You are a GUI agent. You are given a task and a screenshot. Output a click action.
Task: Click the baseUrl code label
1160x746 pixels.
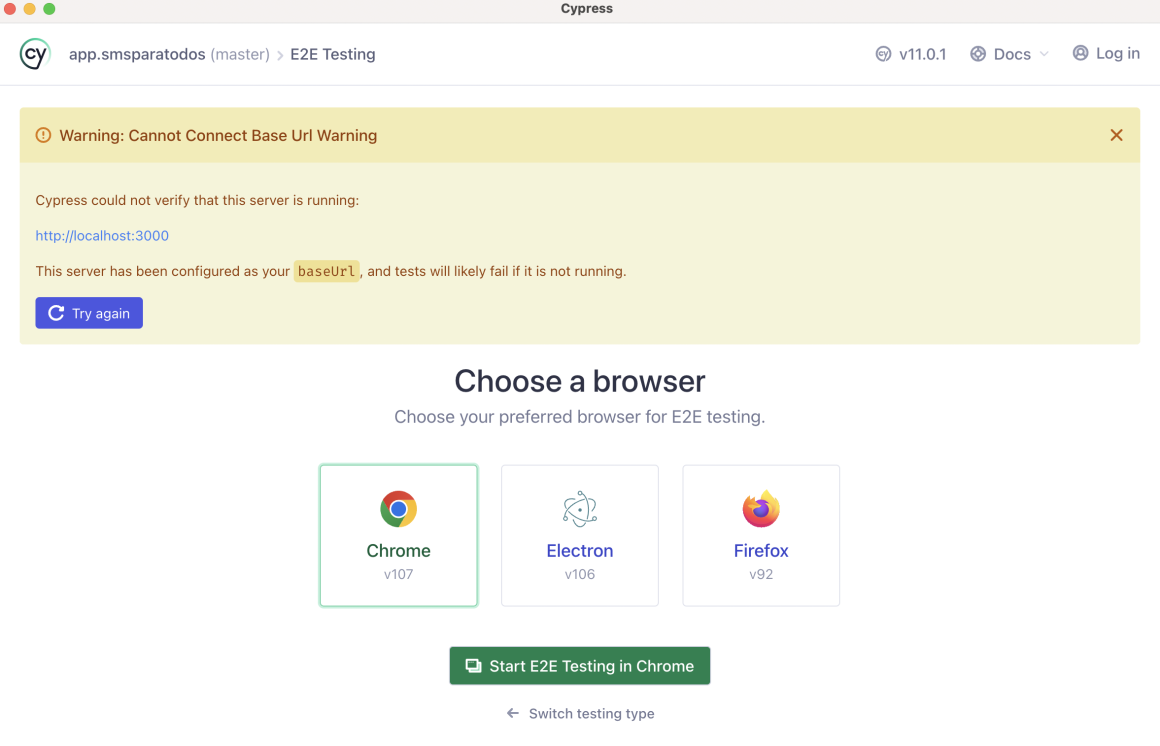click(327, 271)
